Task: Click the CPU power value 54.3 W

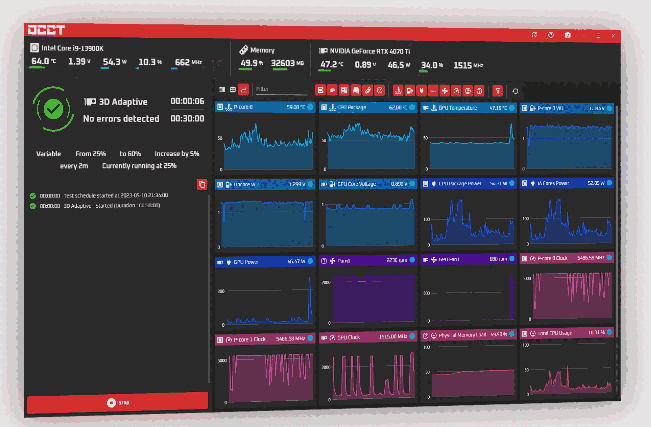Action: point(115,62)
